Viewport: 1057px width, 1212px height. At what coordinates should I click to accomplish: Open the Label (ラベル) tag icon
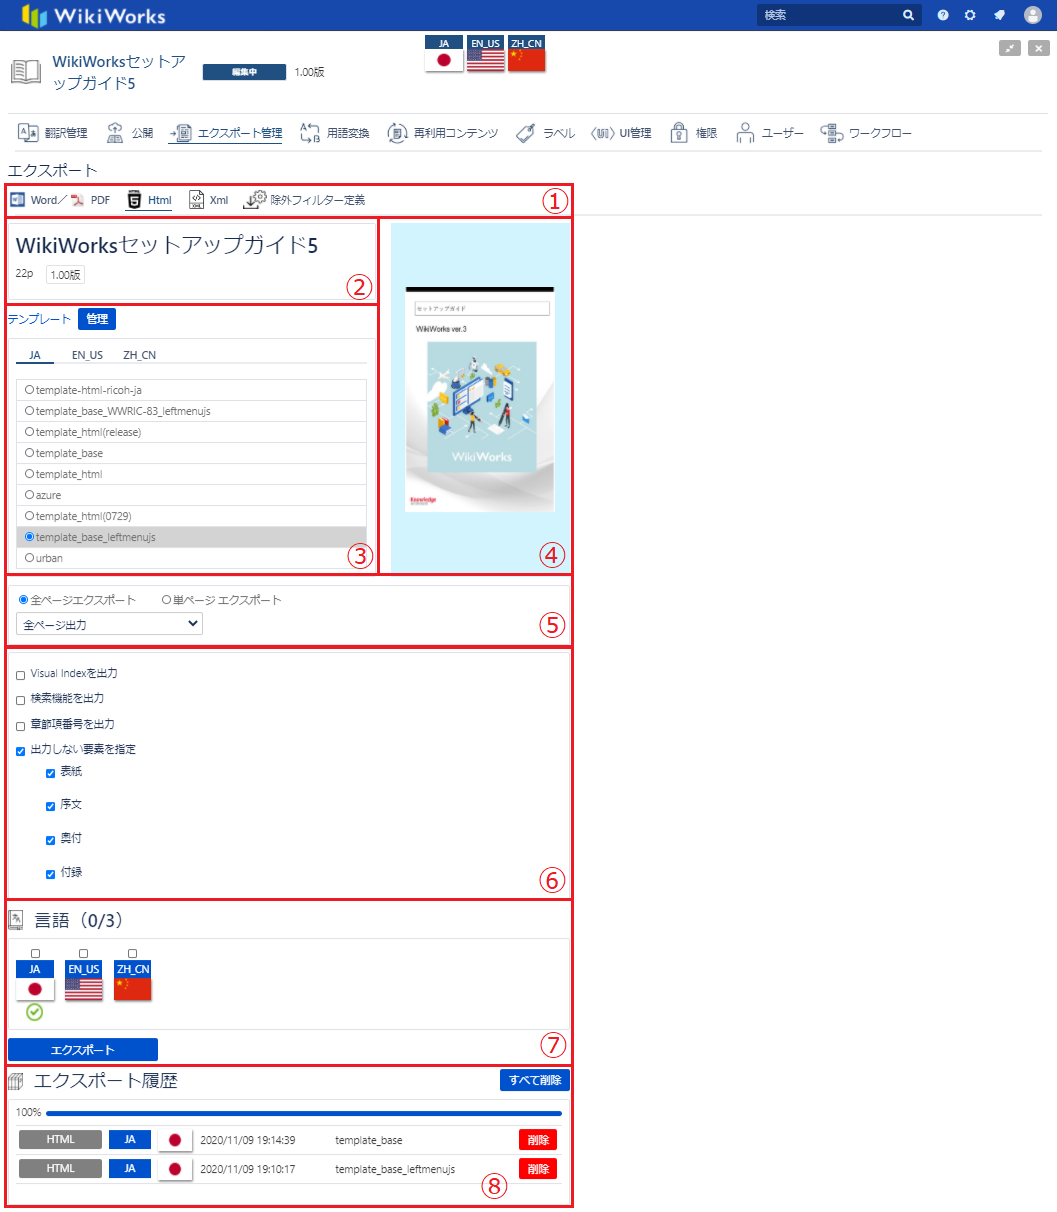[527, 133]
